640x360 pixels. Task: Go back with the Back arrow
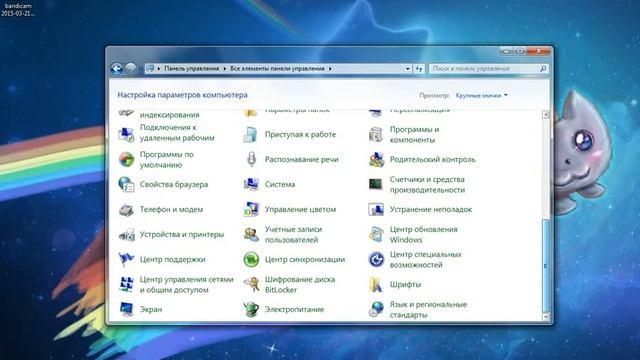(x=117, y=69)
